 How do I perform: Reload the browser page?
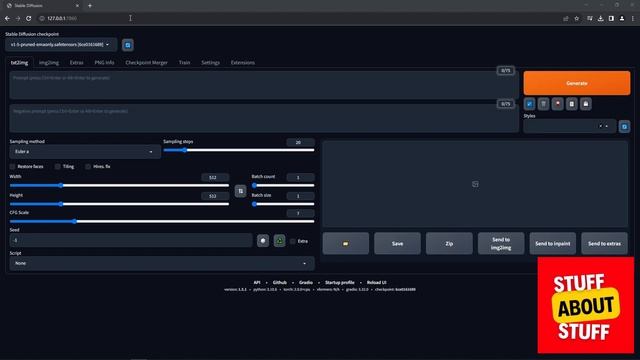coord(29,18)
